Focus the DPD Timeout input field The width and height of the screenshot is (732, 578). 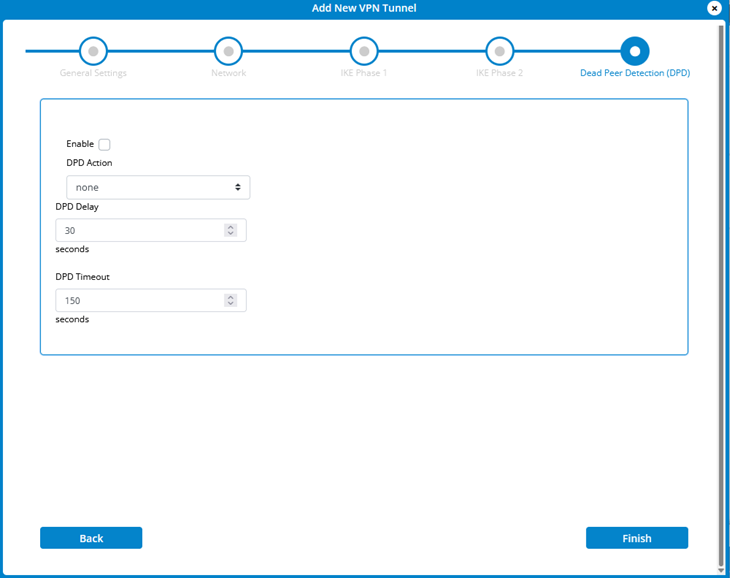[140, 301]
